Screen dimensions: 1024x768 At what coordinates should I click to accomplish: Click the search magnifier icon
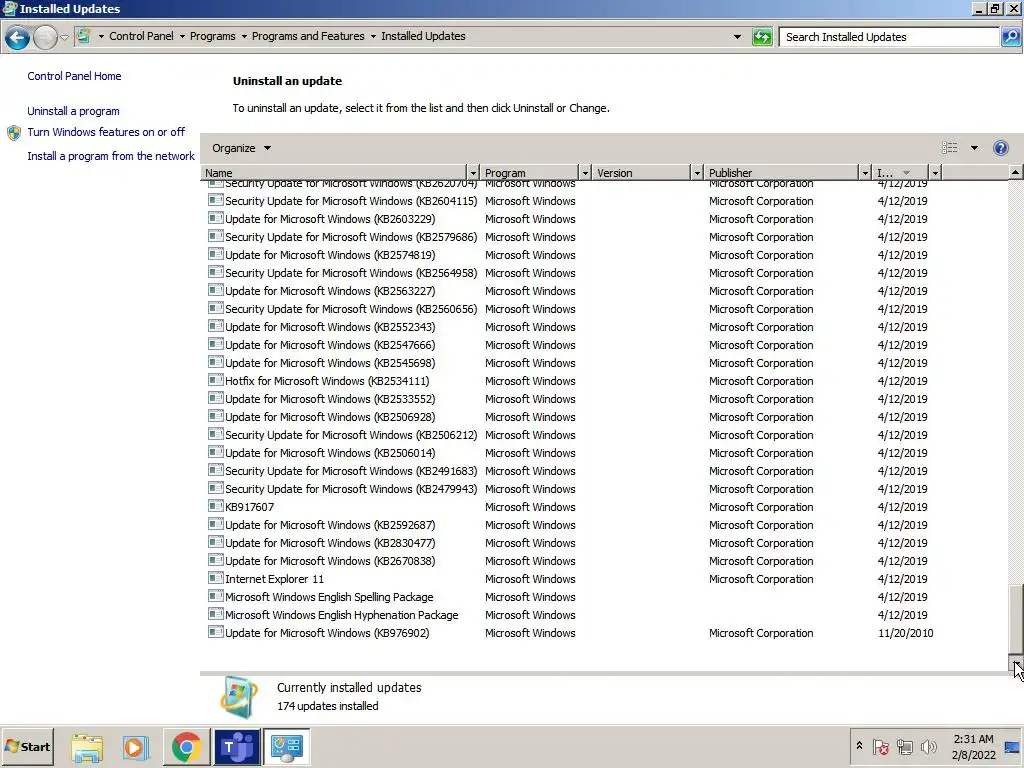click(1010, 37)
